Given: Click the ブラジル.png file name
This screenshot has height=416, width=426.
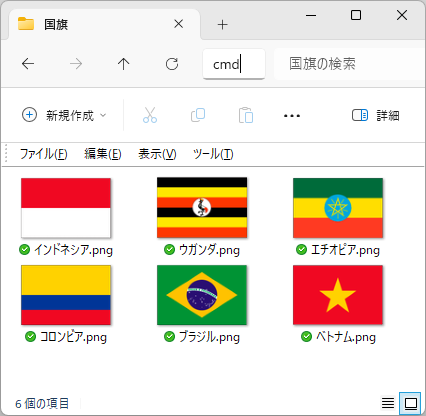Looking at the screenshot, I should (x=209, y=337).
